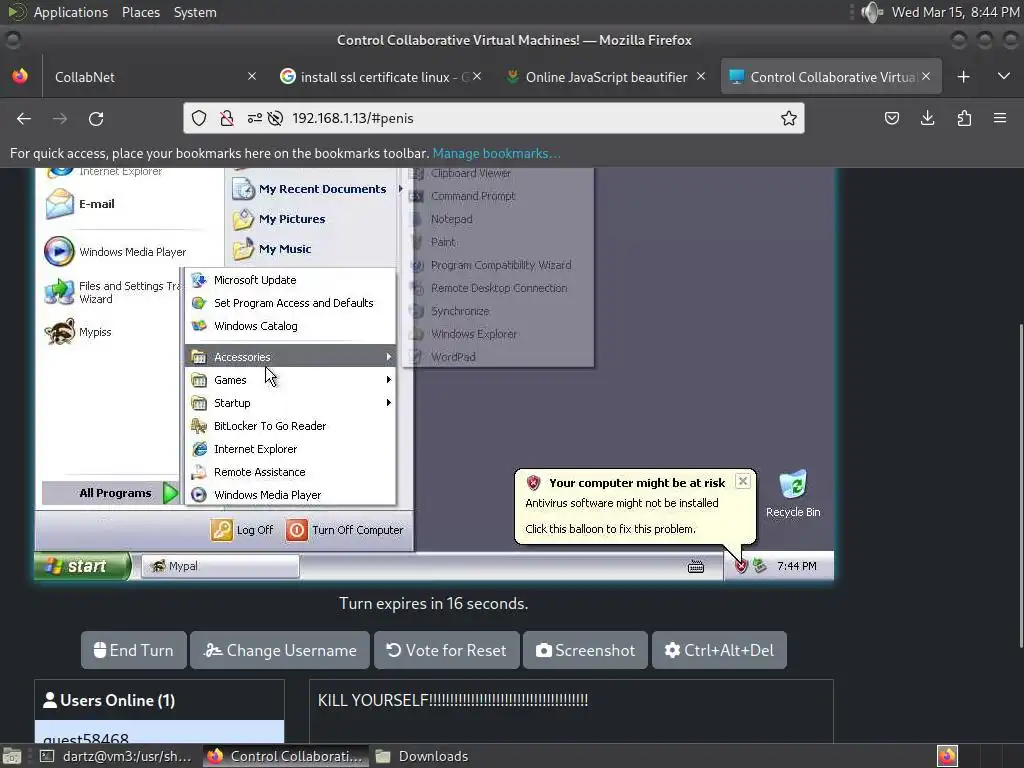This screenshot has height=768, width=1024.
Task: Switch to install ssl certificate linux tab
Action: point(376,77)
